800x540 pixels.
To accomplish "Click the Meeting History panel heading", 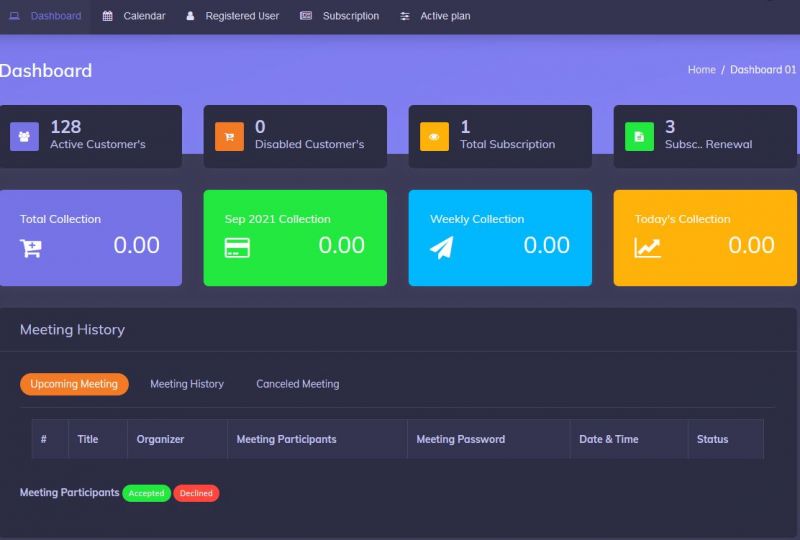I will pos(72,330).
